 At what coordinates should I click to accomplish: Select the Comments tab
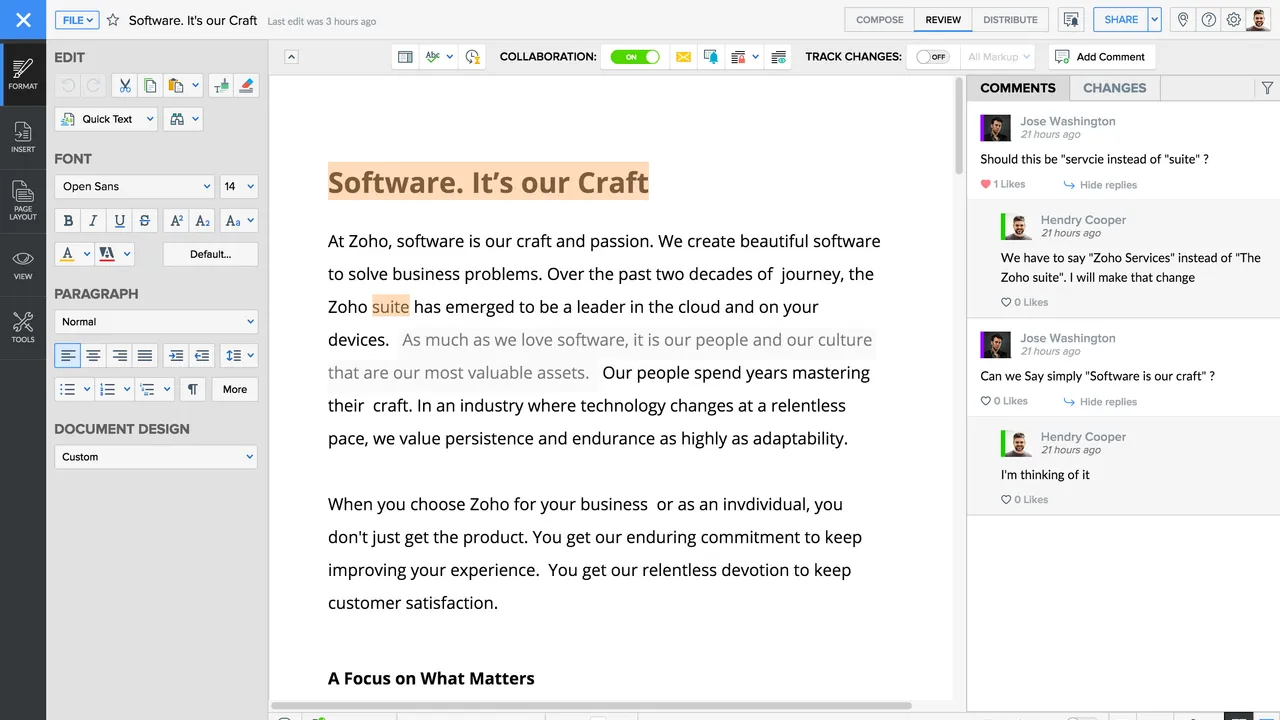point(1018,88)
